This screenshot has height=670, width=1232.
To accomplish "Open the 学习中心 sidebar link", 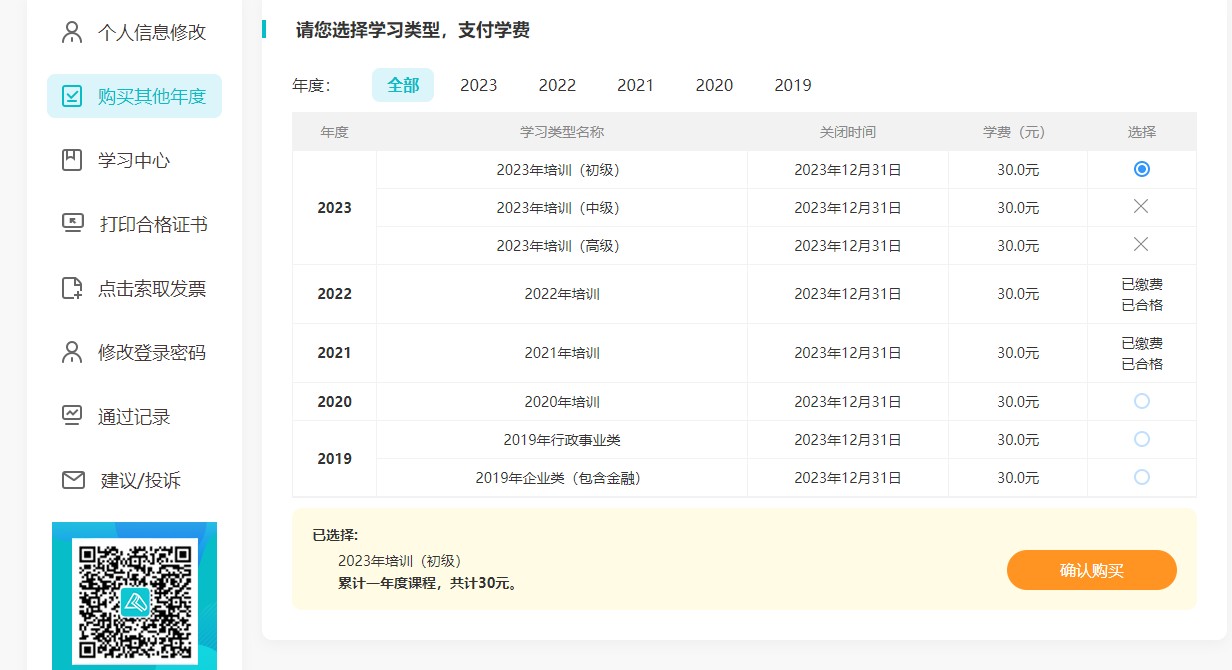I will tap(132, 160).
